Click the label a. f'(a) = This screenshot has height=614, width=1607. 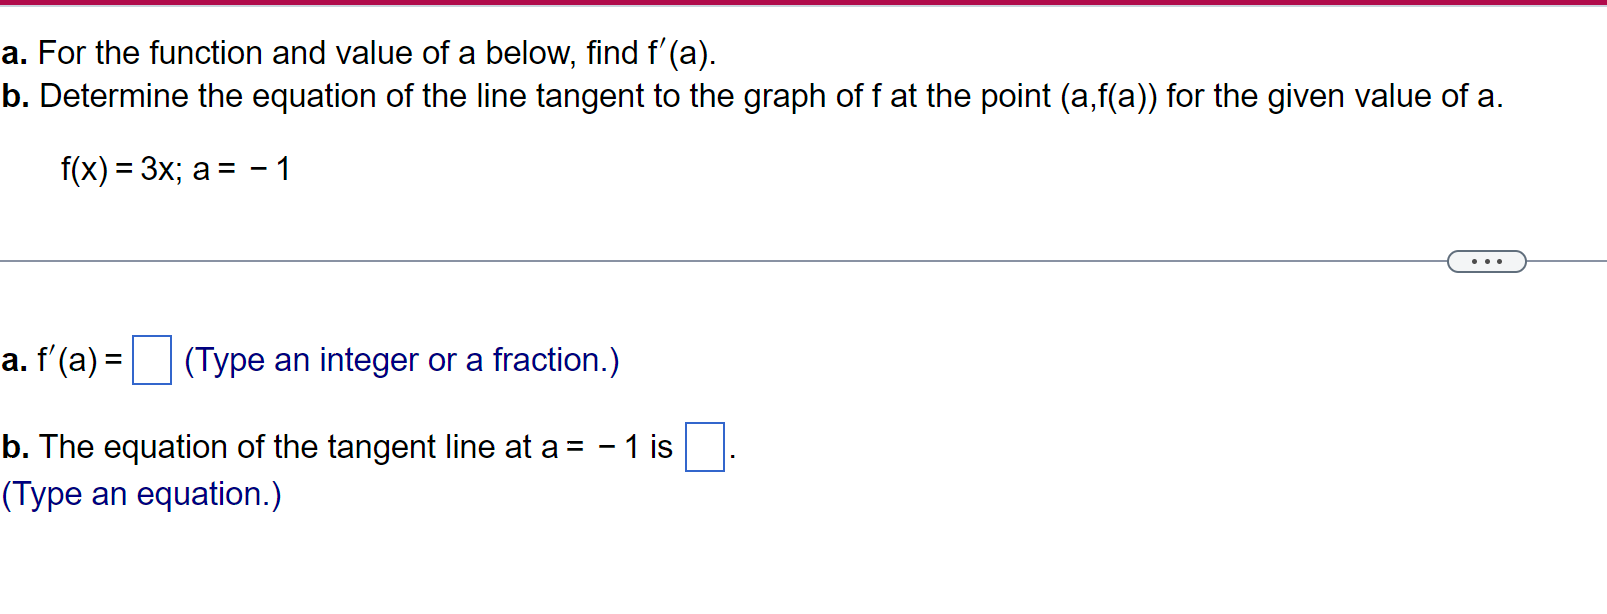pos(60,360)
